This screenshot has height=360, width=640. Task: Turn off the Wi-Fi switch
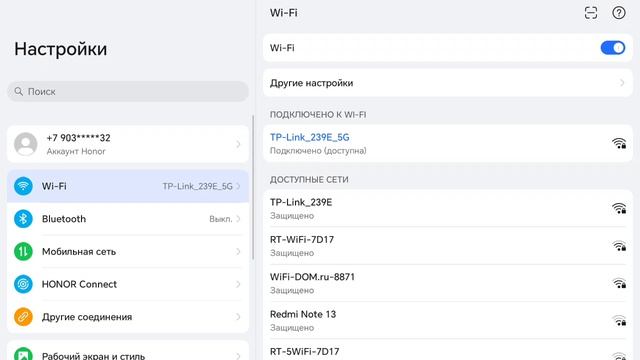click(x=613, y=48)
